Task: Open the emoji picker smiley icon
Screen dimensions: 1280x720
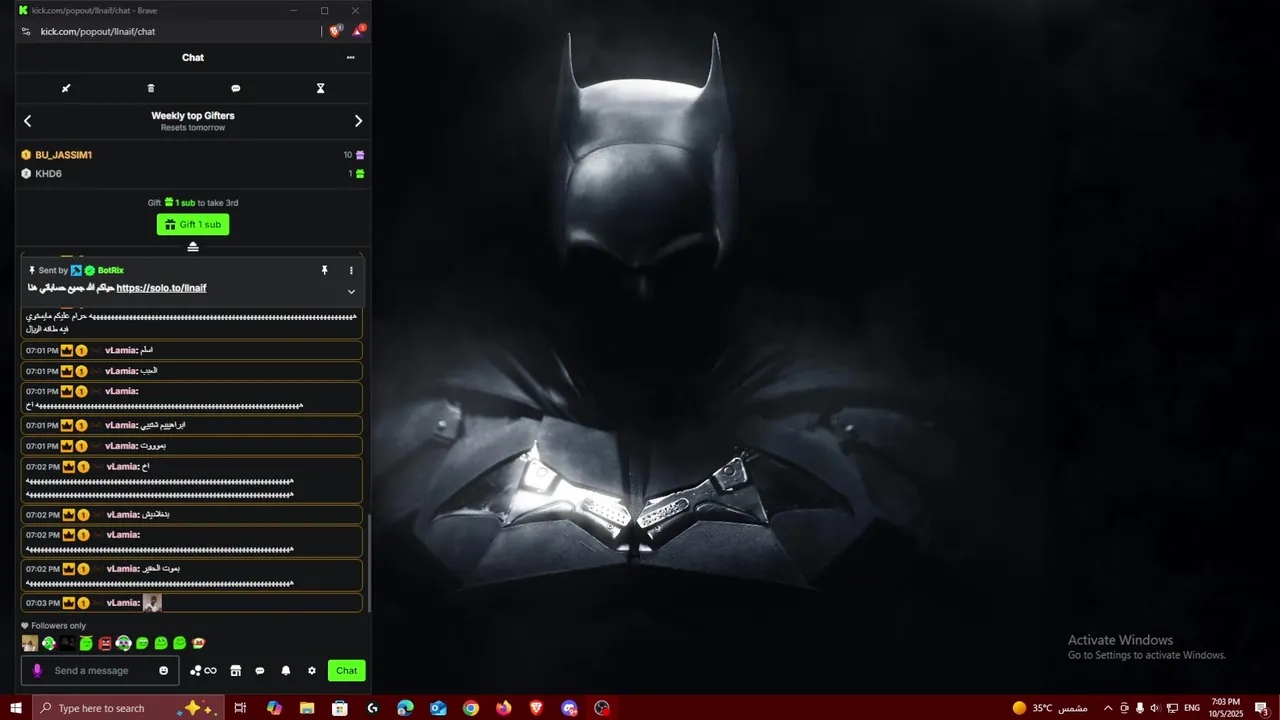Action: [164, 671]
